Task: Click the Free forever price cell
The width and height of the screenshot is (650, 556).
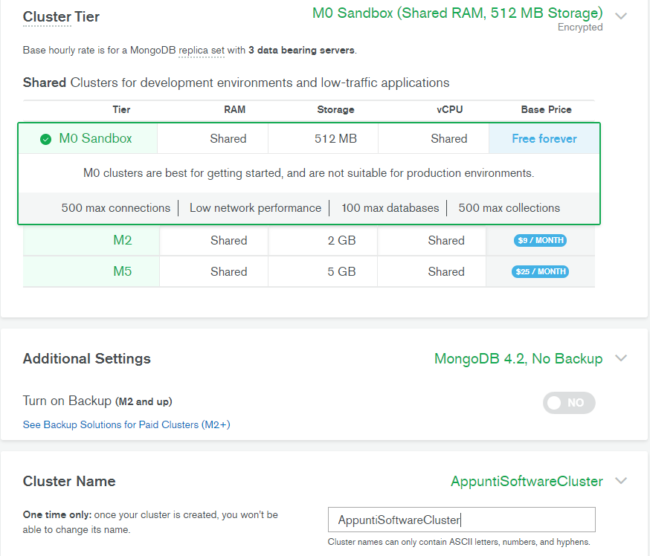Action: [544, 138]
